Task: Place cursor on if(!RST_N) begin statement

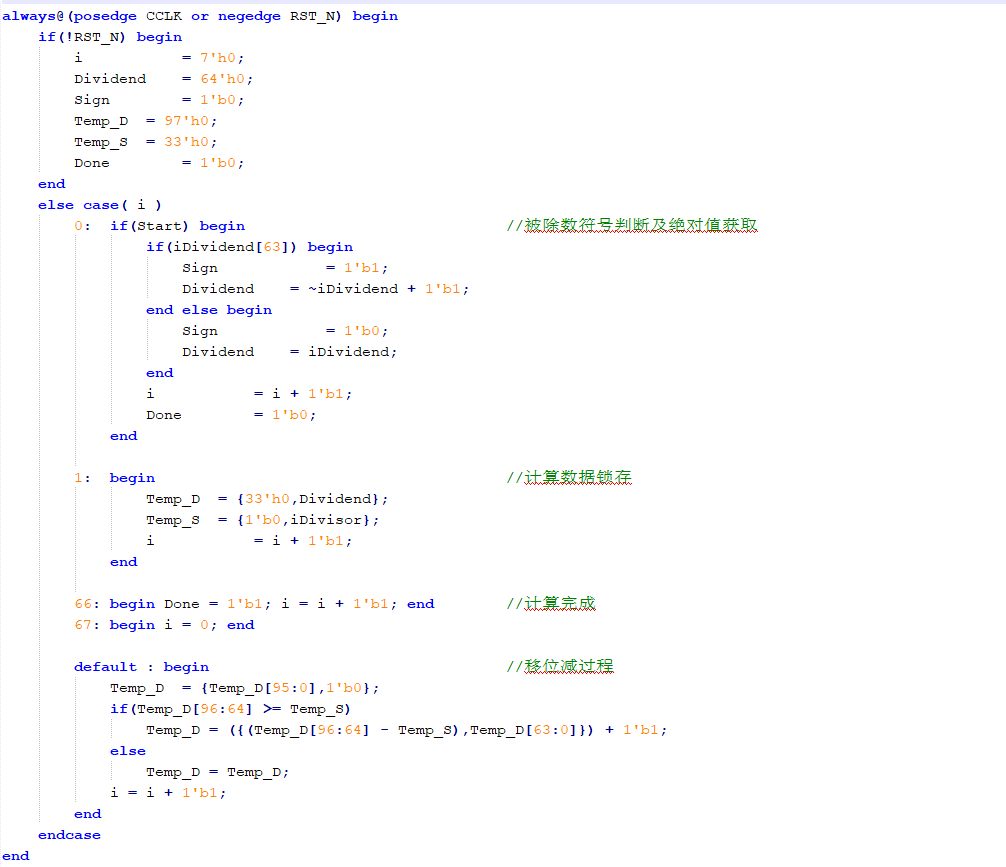Action: [x=110, y=37]
